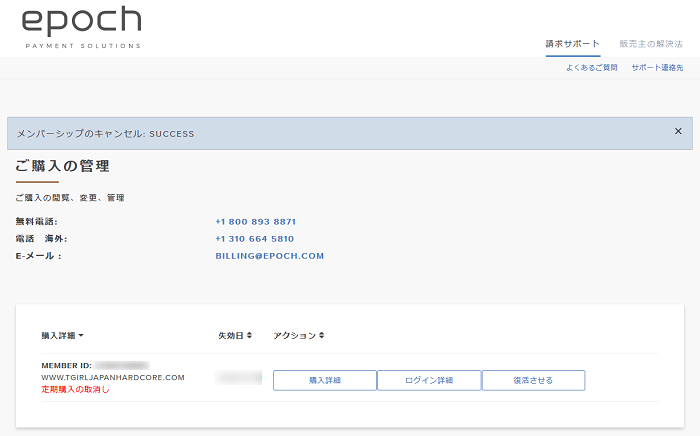Open the ログイン詳細 button
Screen dimensions: 700x436
pos(429,380)
